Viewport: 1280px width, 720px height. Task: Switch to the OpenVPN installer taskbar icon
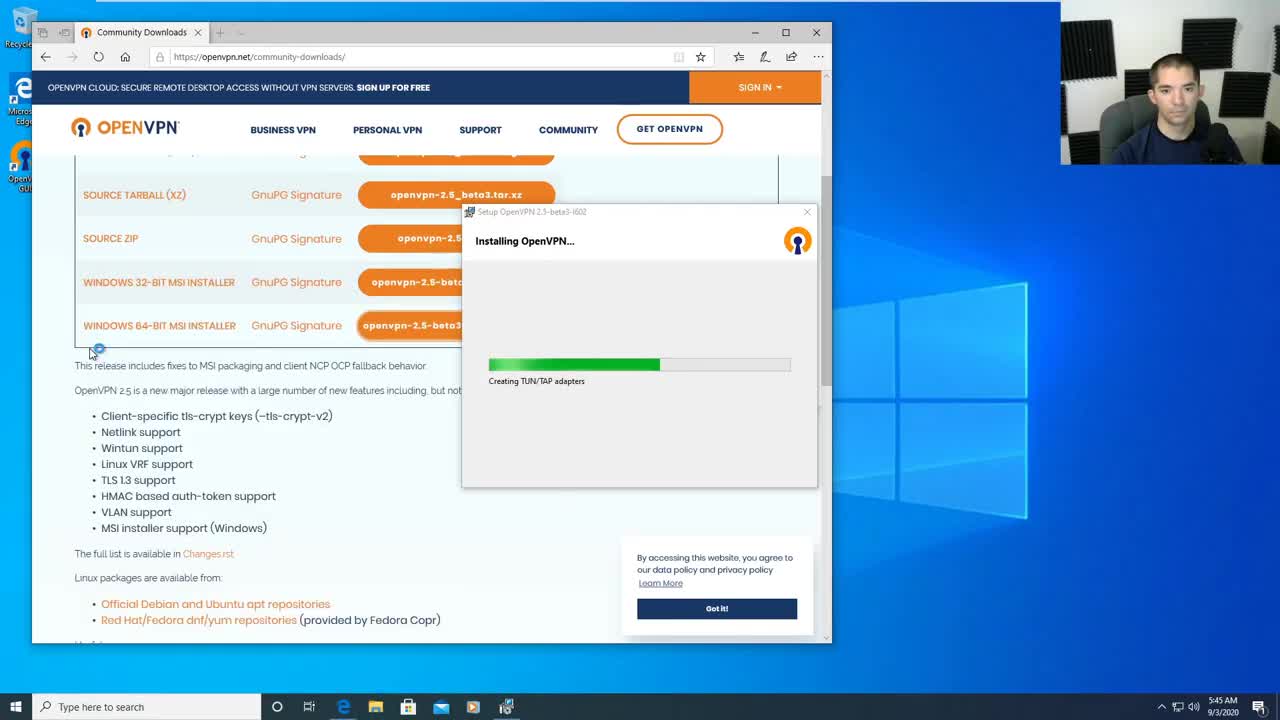(x=506, y=707)
